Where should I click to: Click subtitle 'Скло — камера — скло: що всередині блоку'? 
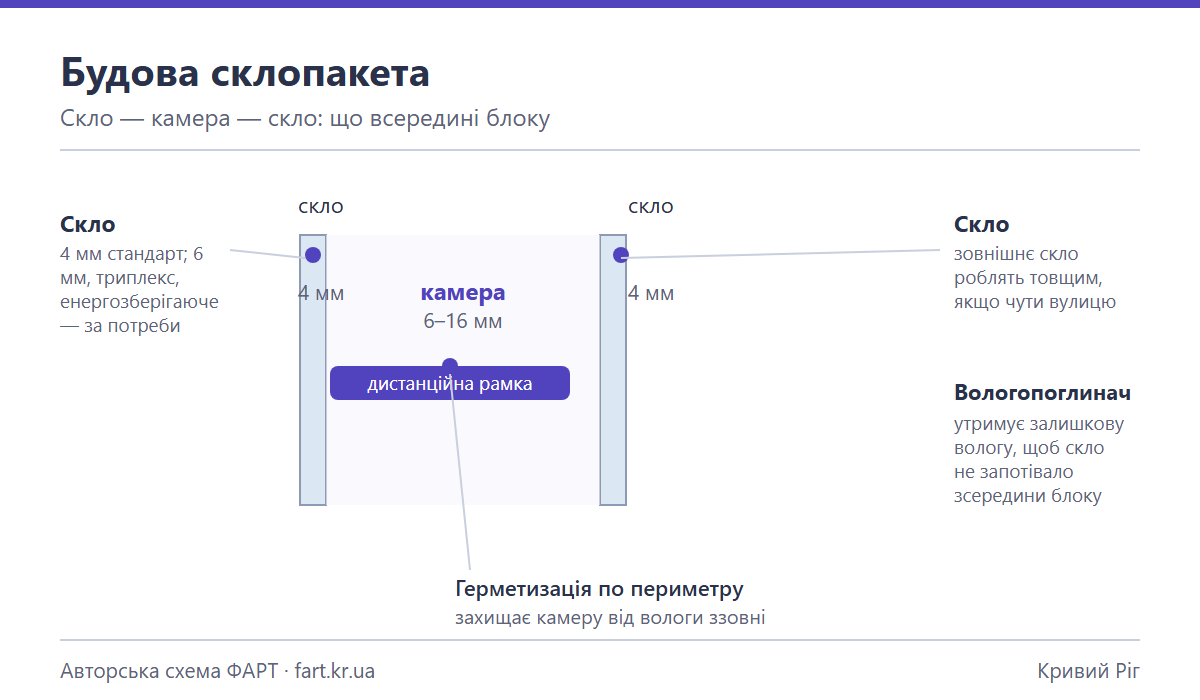point(305,119)
